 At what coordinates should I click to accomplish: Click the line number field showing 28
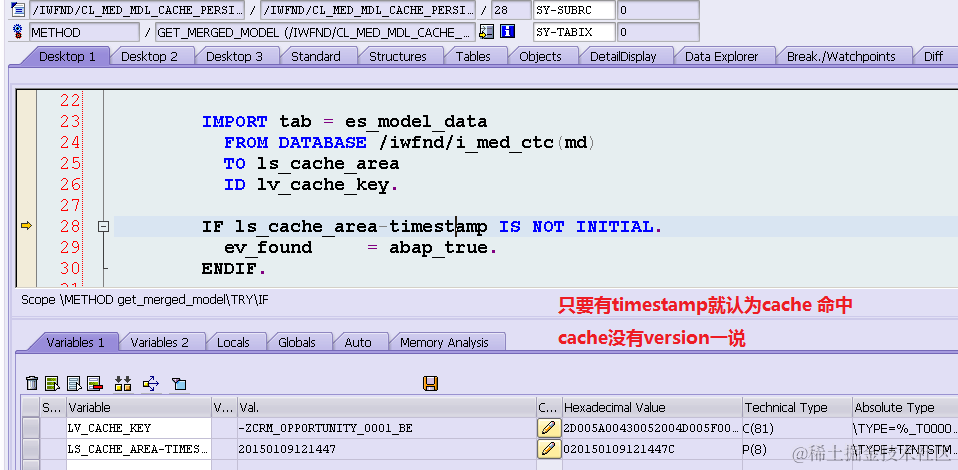click(511, 10)
